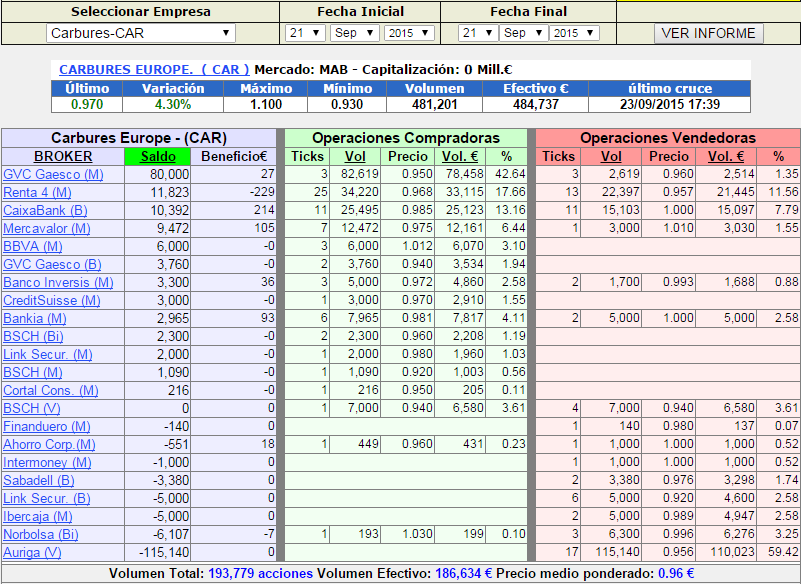Viewport: 801px width, 584px height.
Task: Click the Carbures Europe - (CAR) table title
Action: click(x=139, y=138)
